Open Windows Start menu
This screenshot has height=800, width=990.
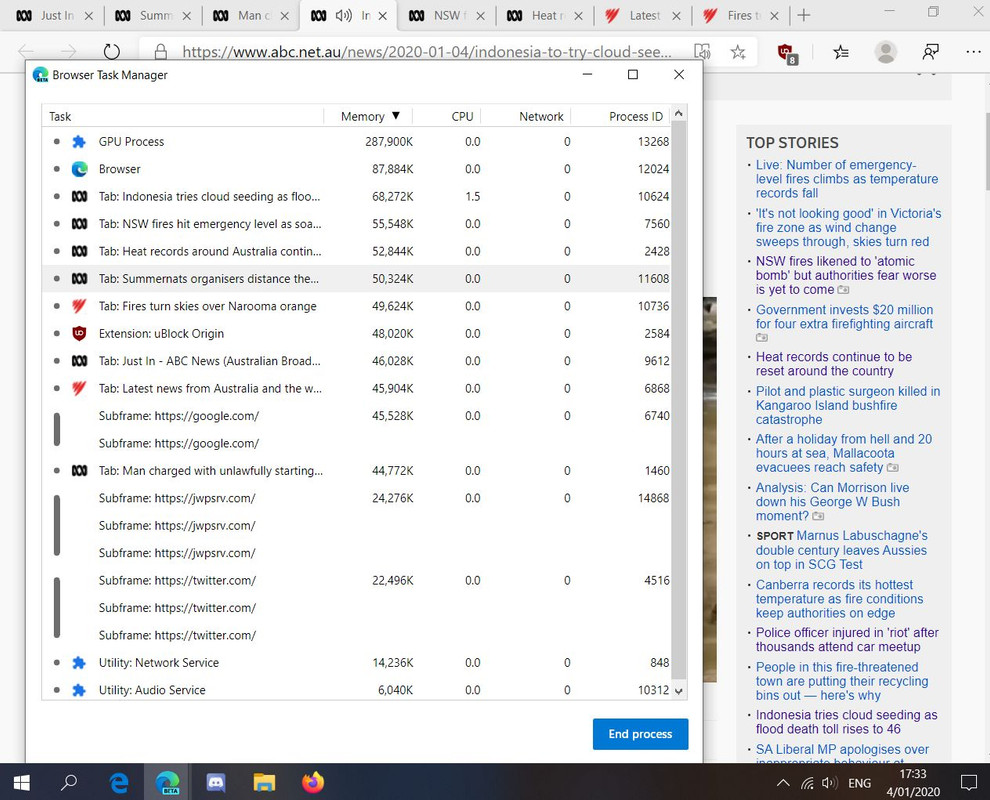click(21, 783)
